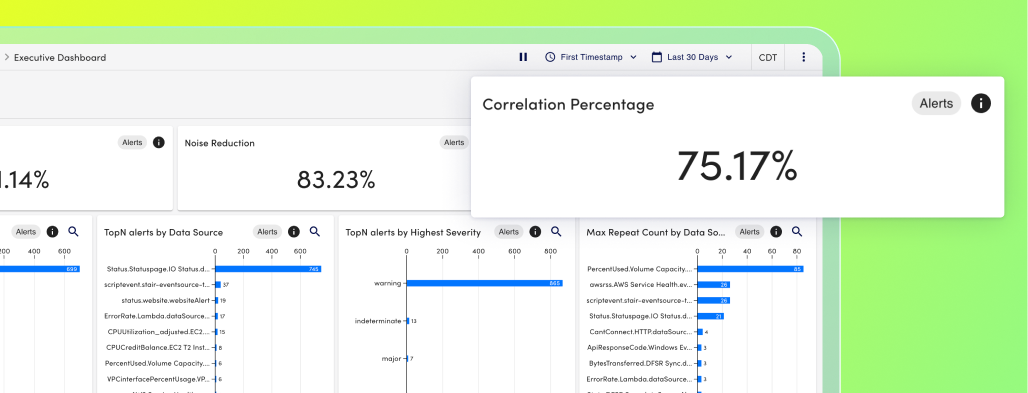Click 'ErrorRate.Lambda.dataSource' label in Data Source chart
The image size is (1028, 393).
(x=157, y=316)
